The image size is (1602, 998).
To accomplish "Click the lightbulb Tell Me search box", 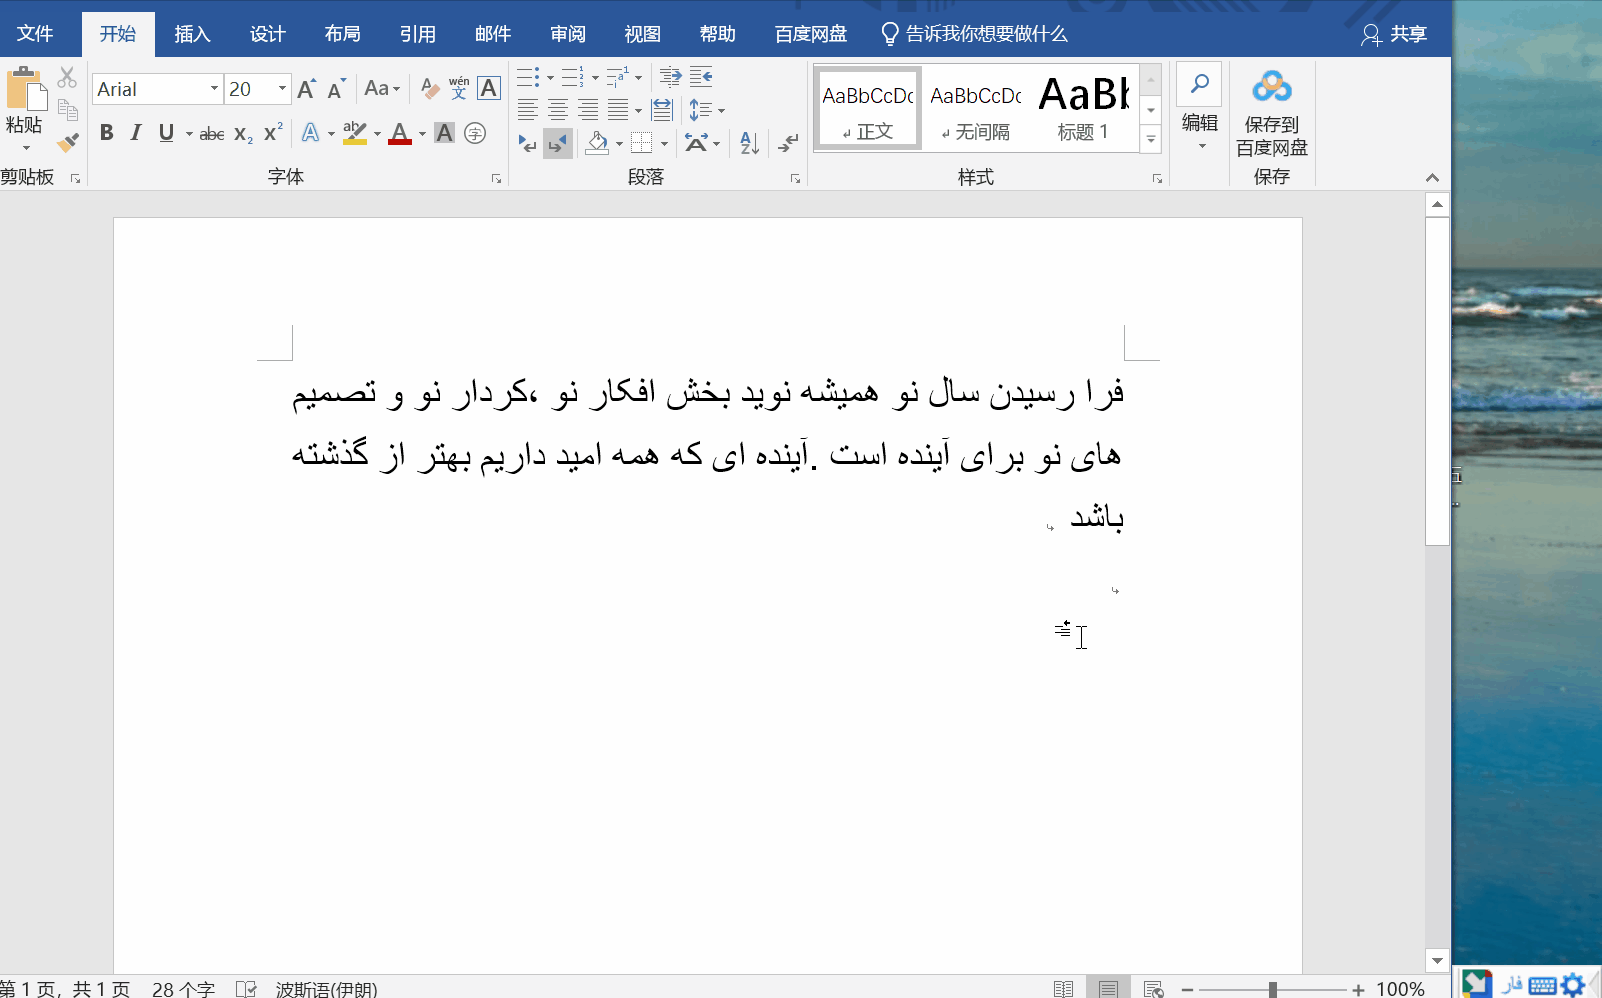I will coord(974,34).
